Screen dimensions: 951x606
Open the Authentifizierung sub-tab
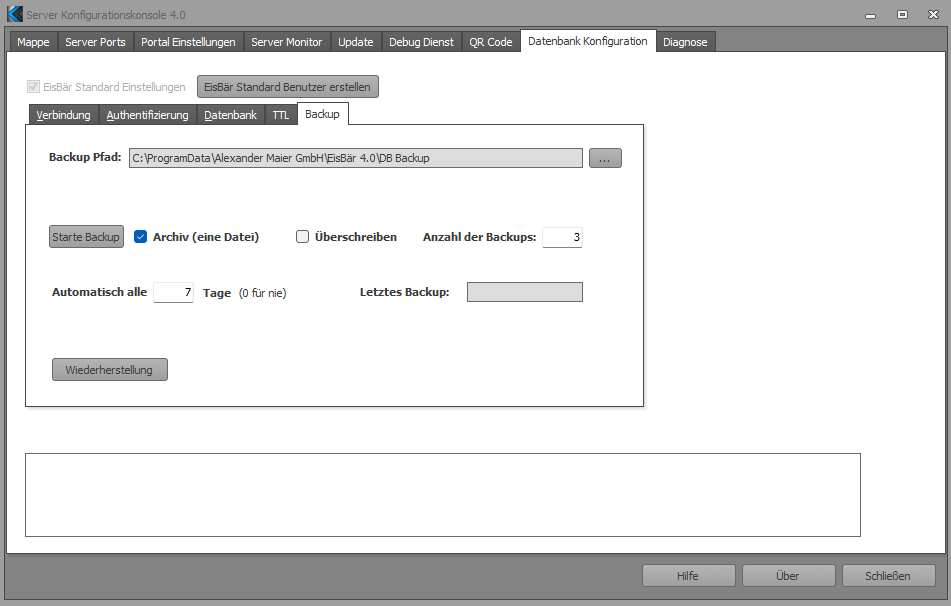(147, 115)
